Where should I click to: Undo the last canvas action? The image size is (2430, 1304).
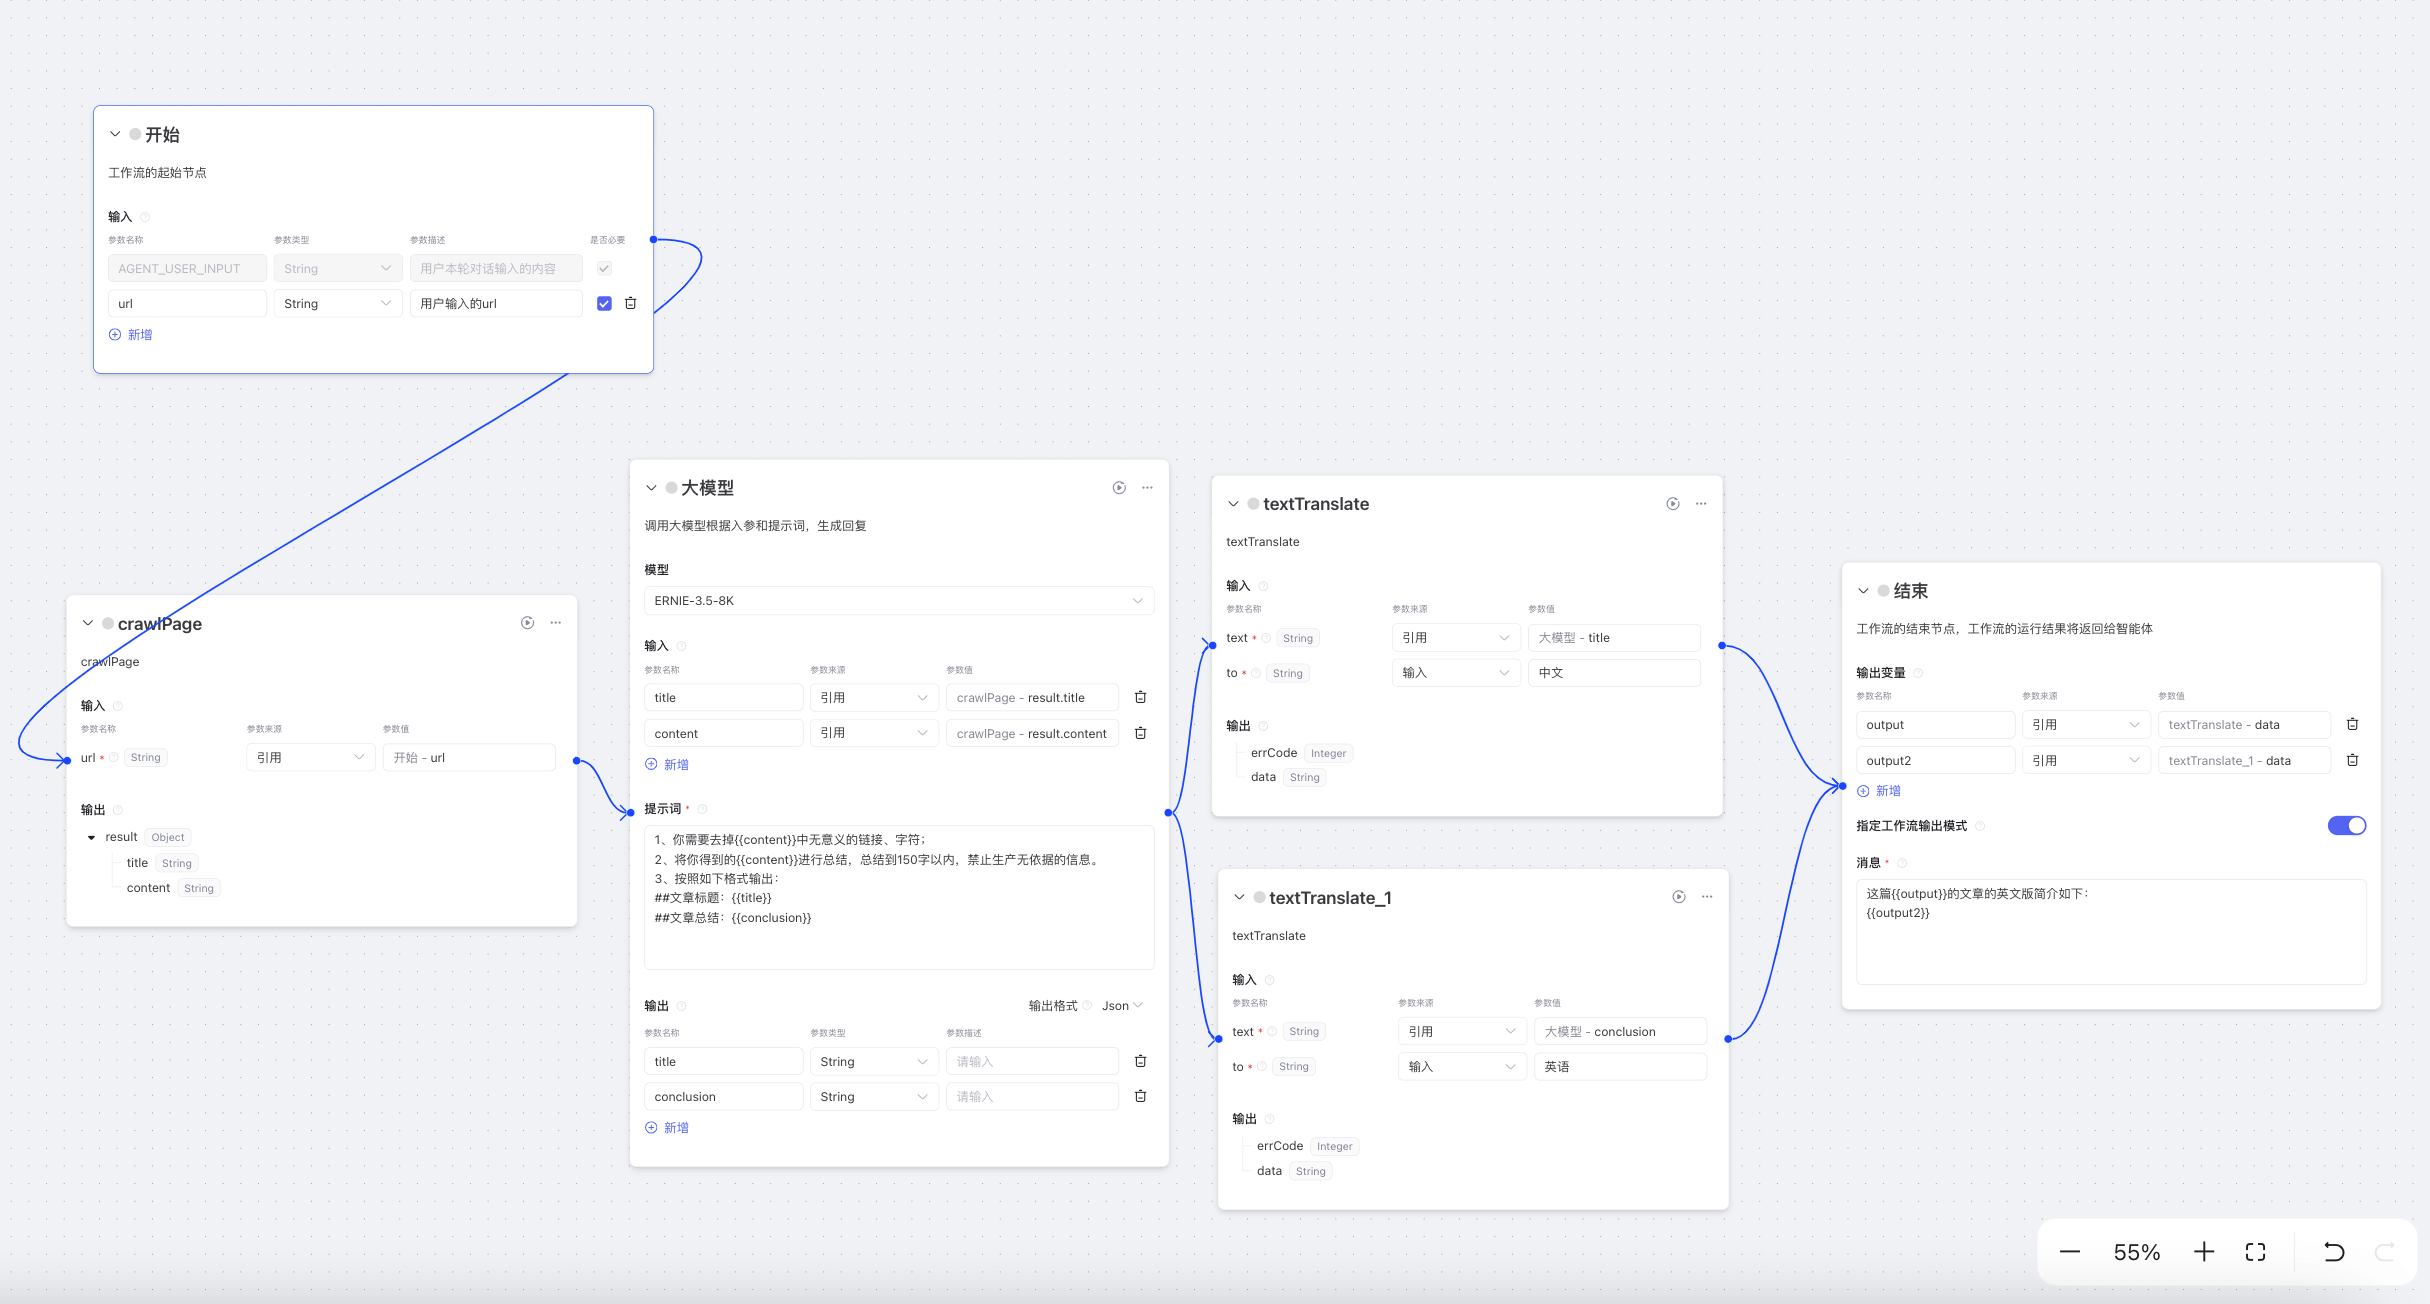tap(2333, 1252)
